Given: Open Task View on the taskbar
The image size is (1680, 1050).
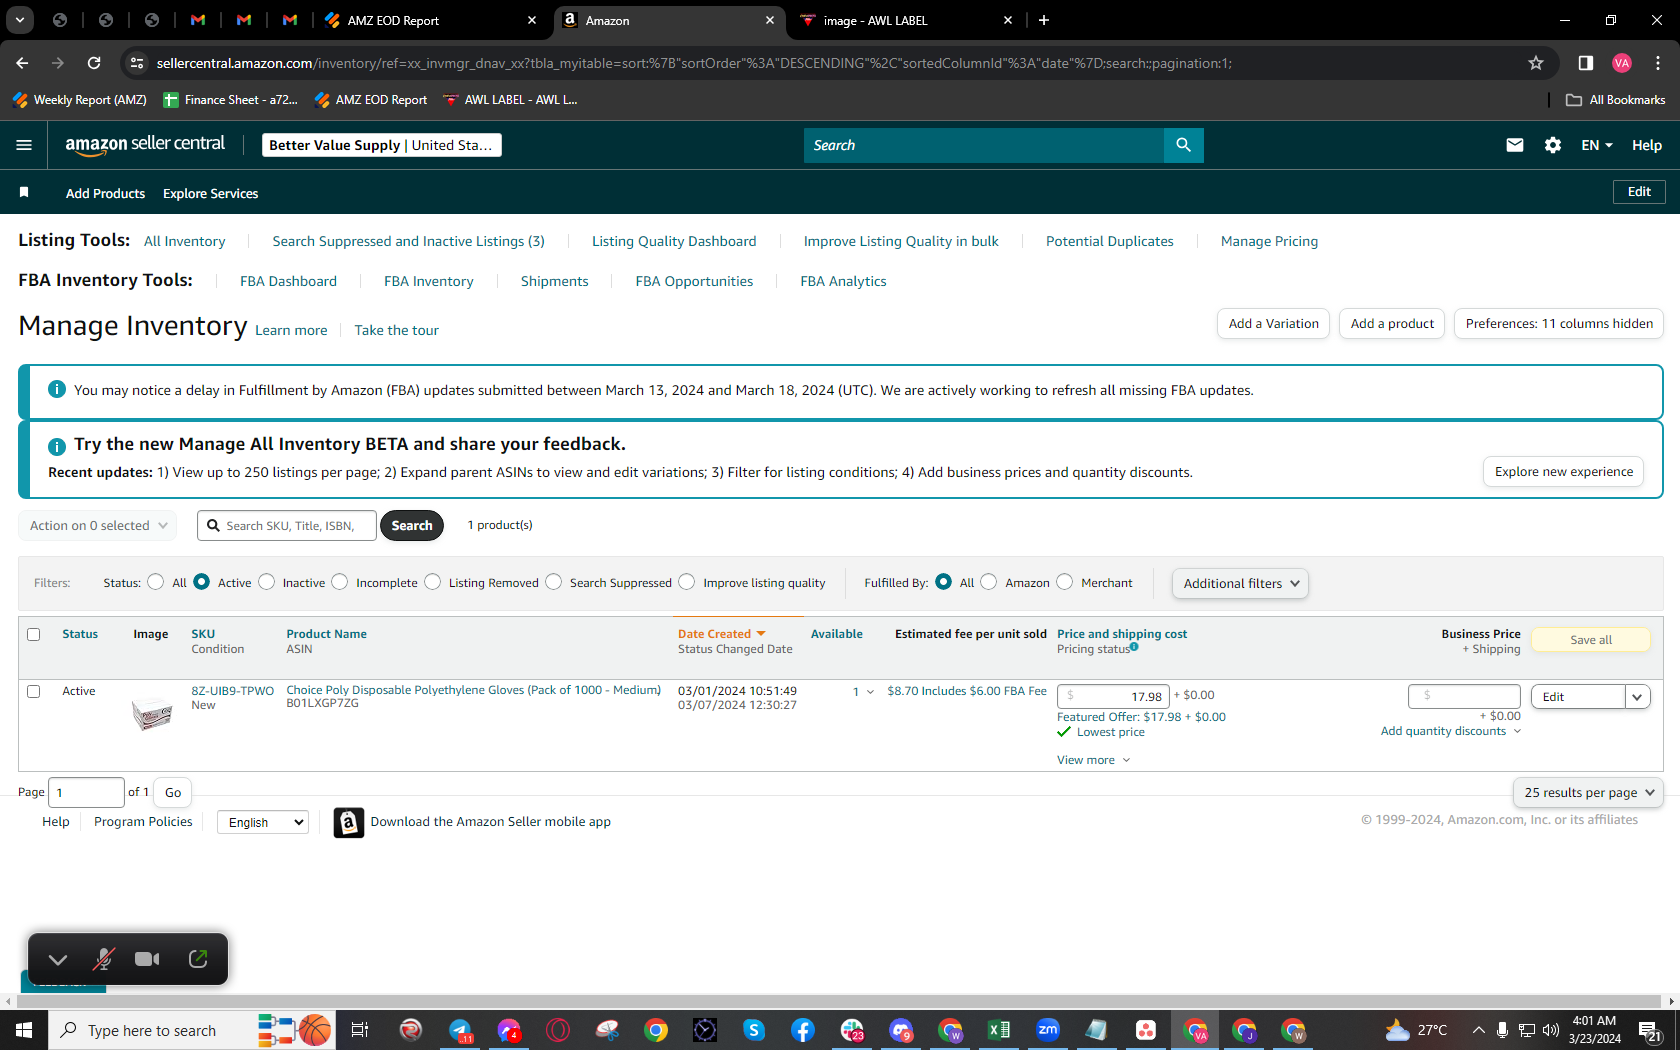Looking at the screenshot, I should click(360, 1030).
